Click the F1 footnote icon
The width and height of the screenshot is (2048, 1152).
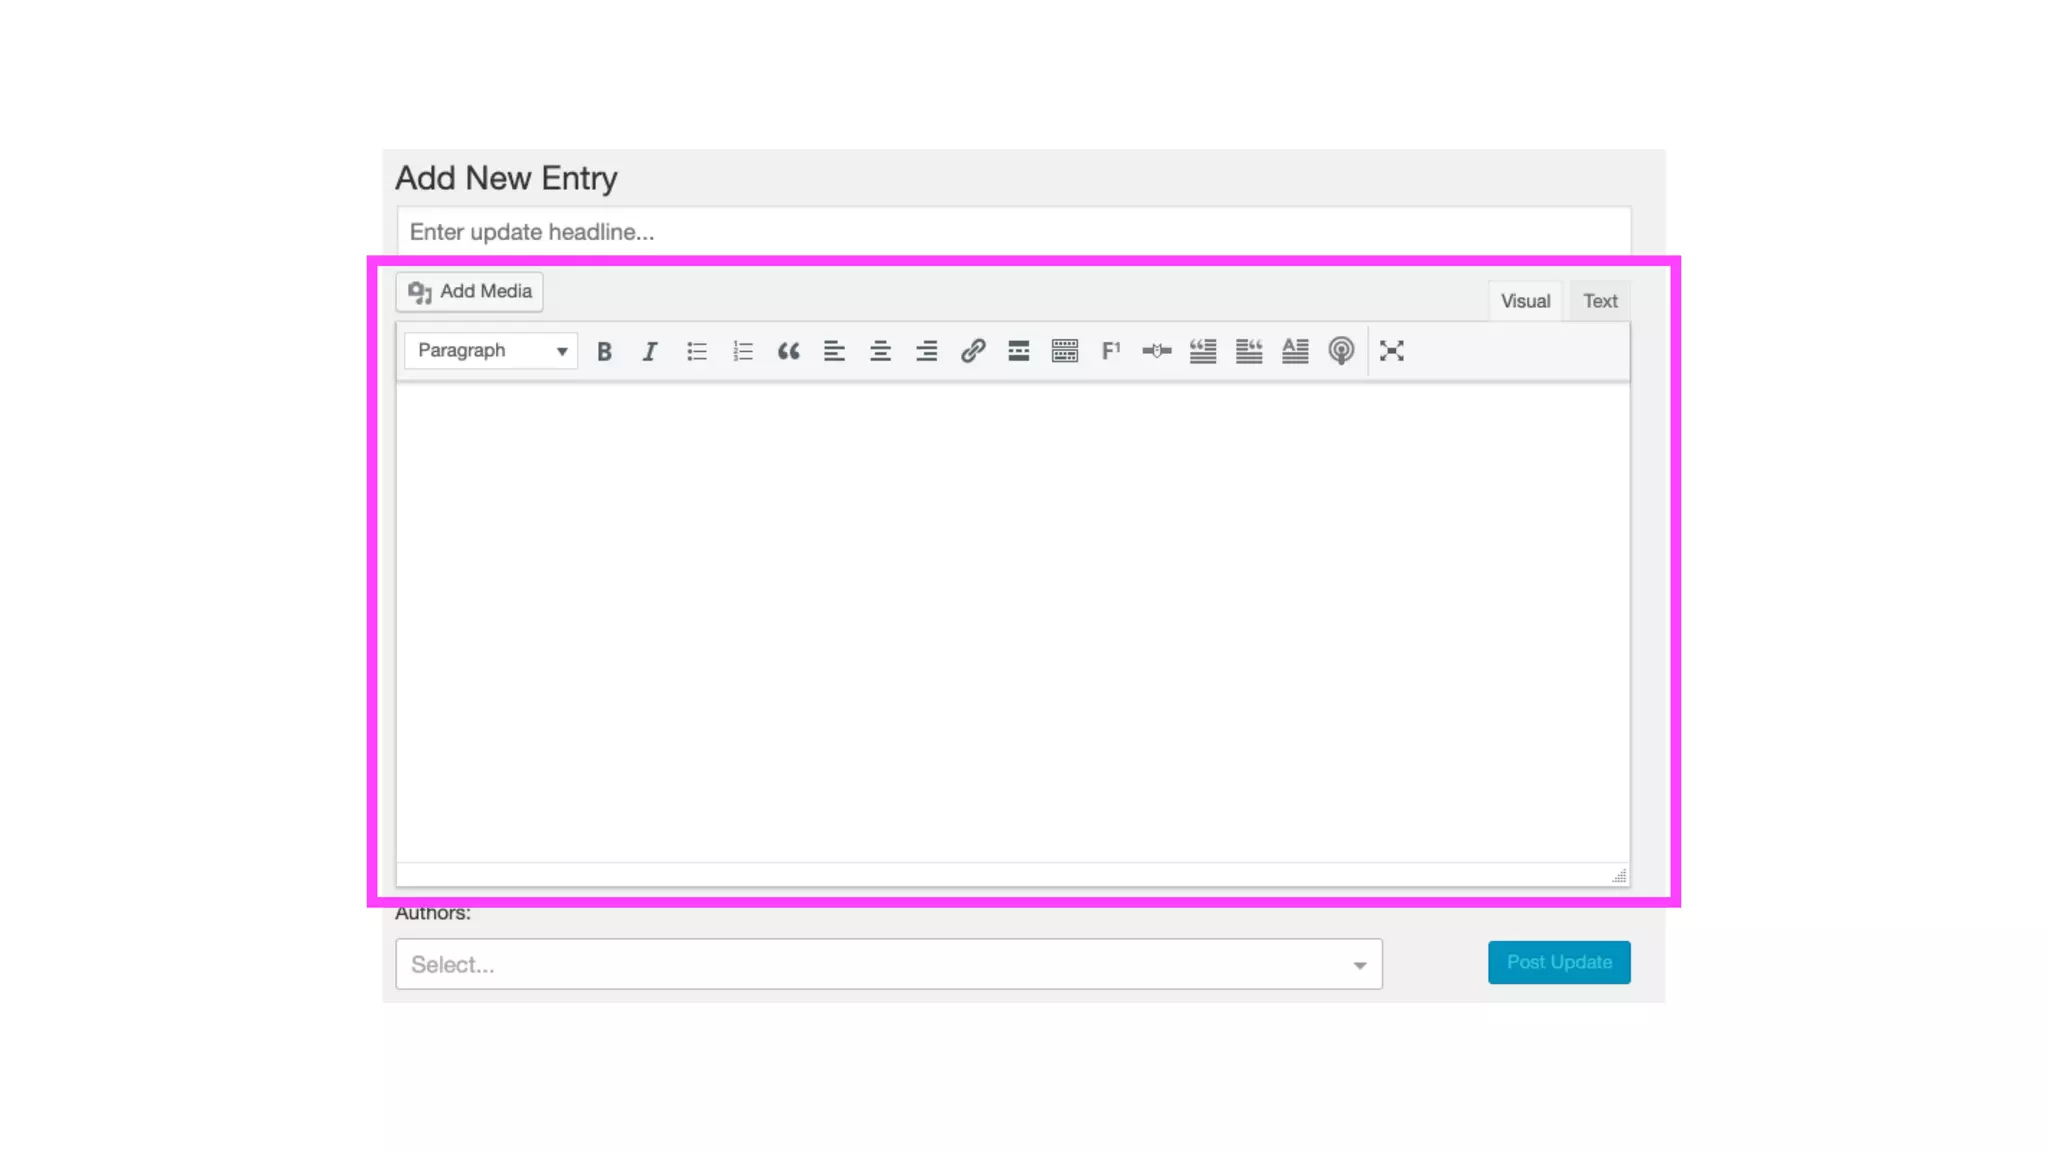coord(1110,351)
